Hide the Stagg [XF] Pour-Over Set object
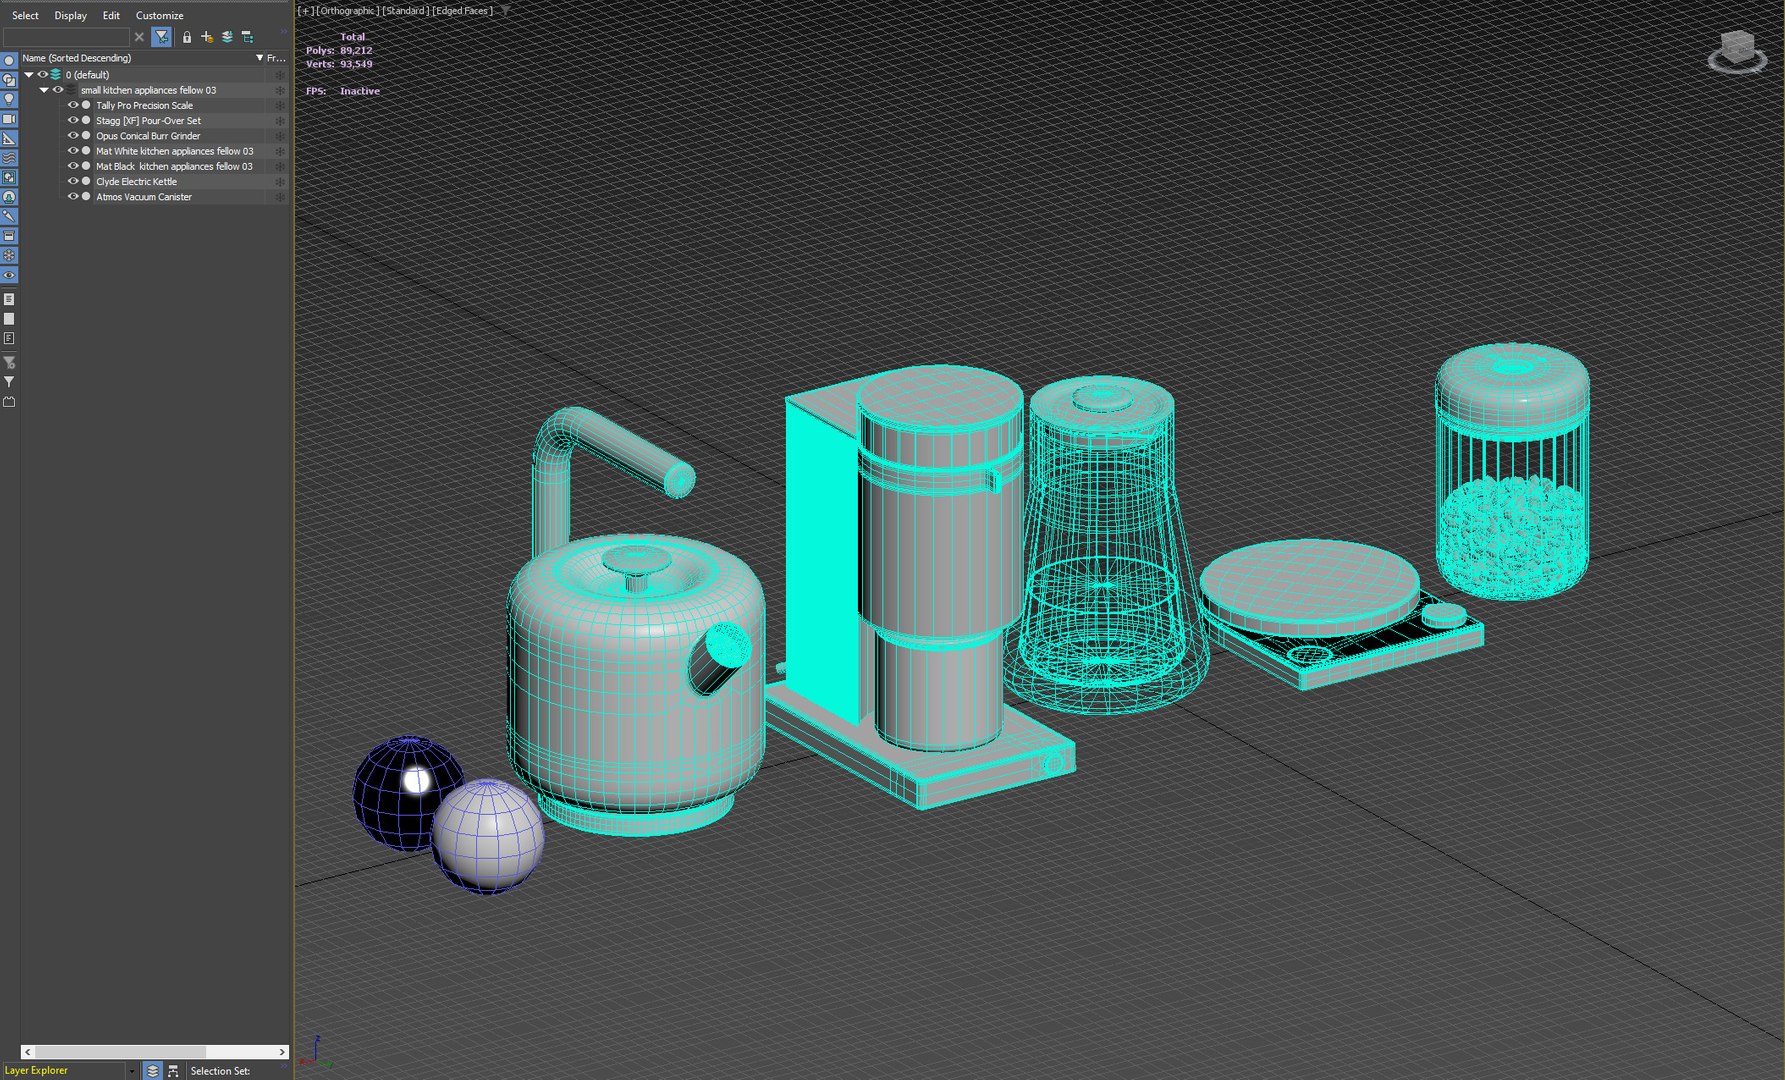Screen dimensions: 1785x1080 (x=72, y=120)
